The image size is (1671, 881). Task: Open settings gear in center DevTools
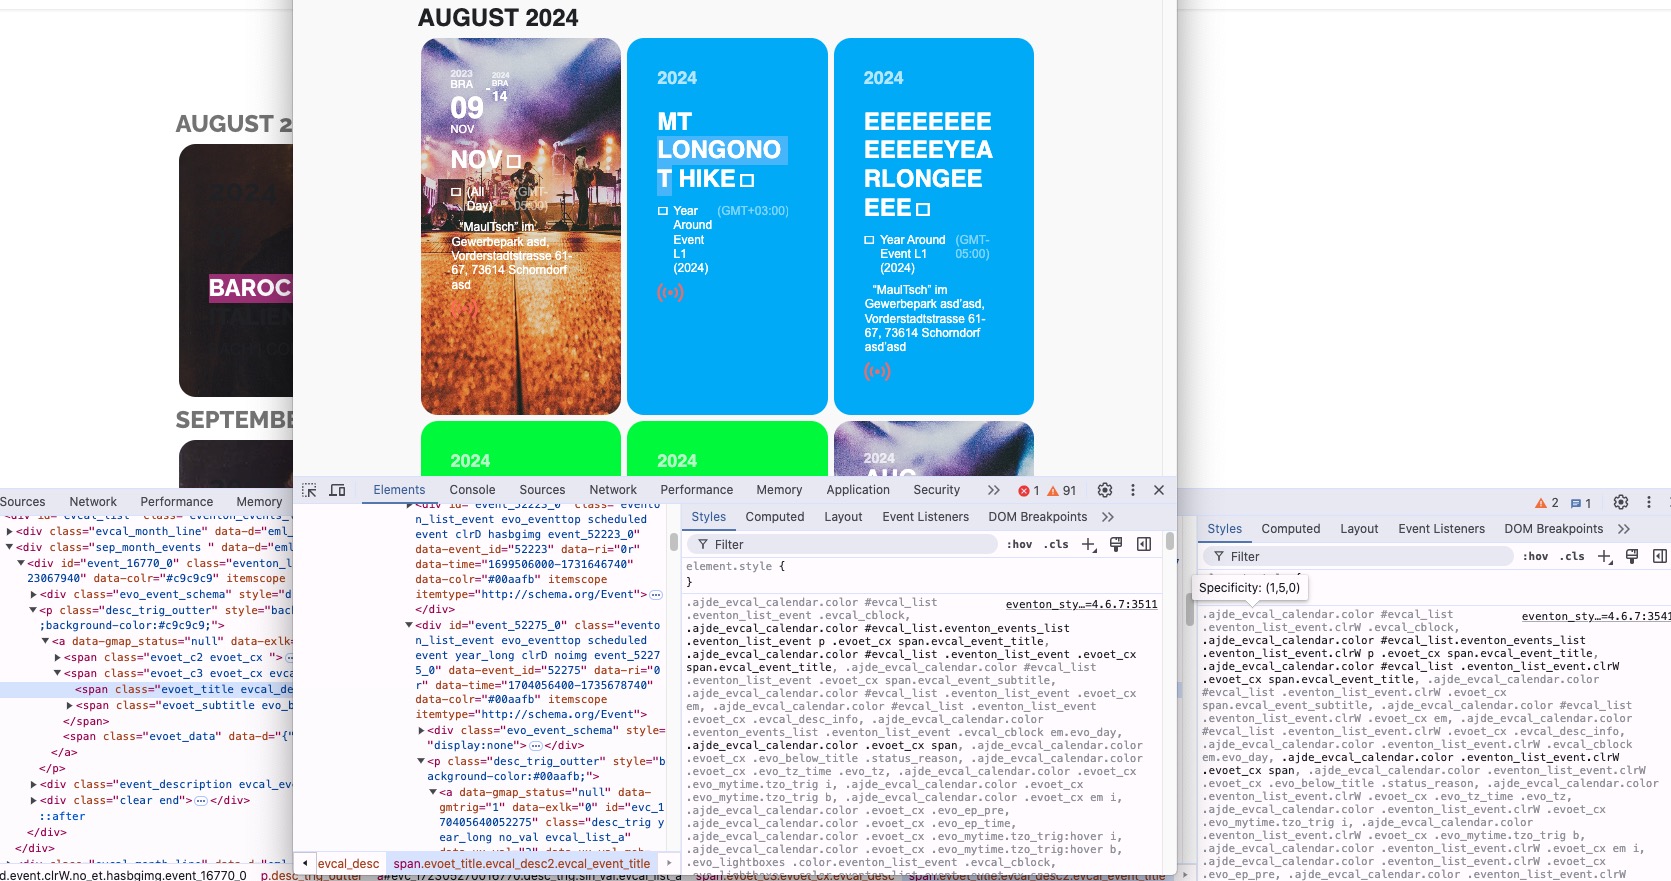tap(1105, 490)
